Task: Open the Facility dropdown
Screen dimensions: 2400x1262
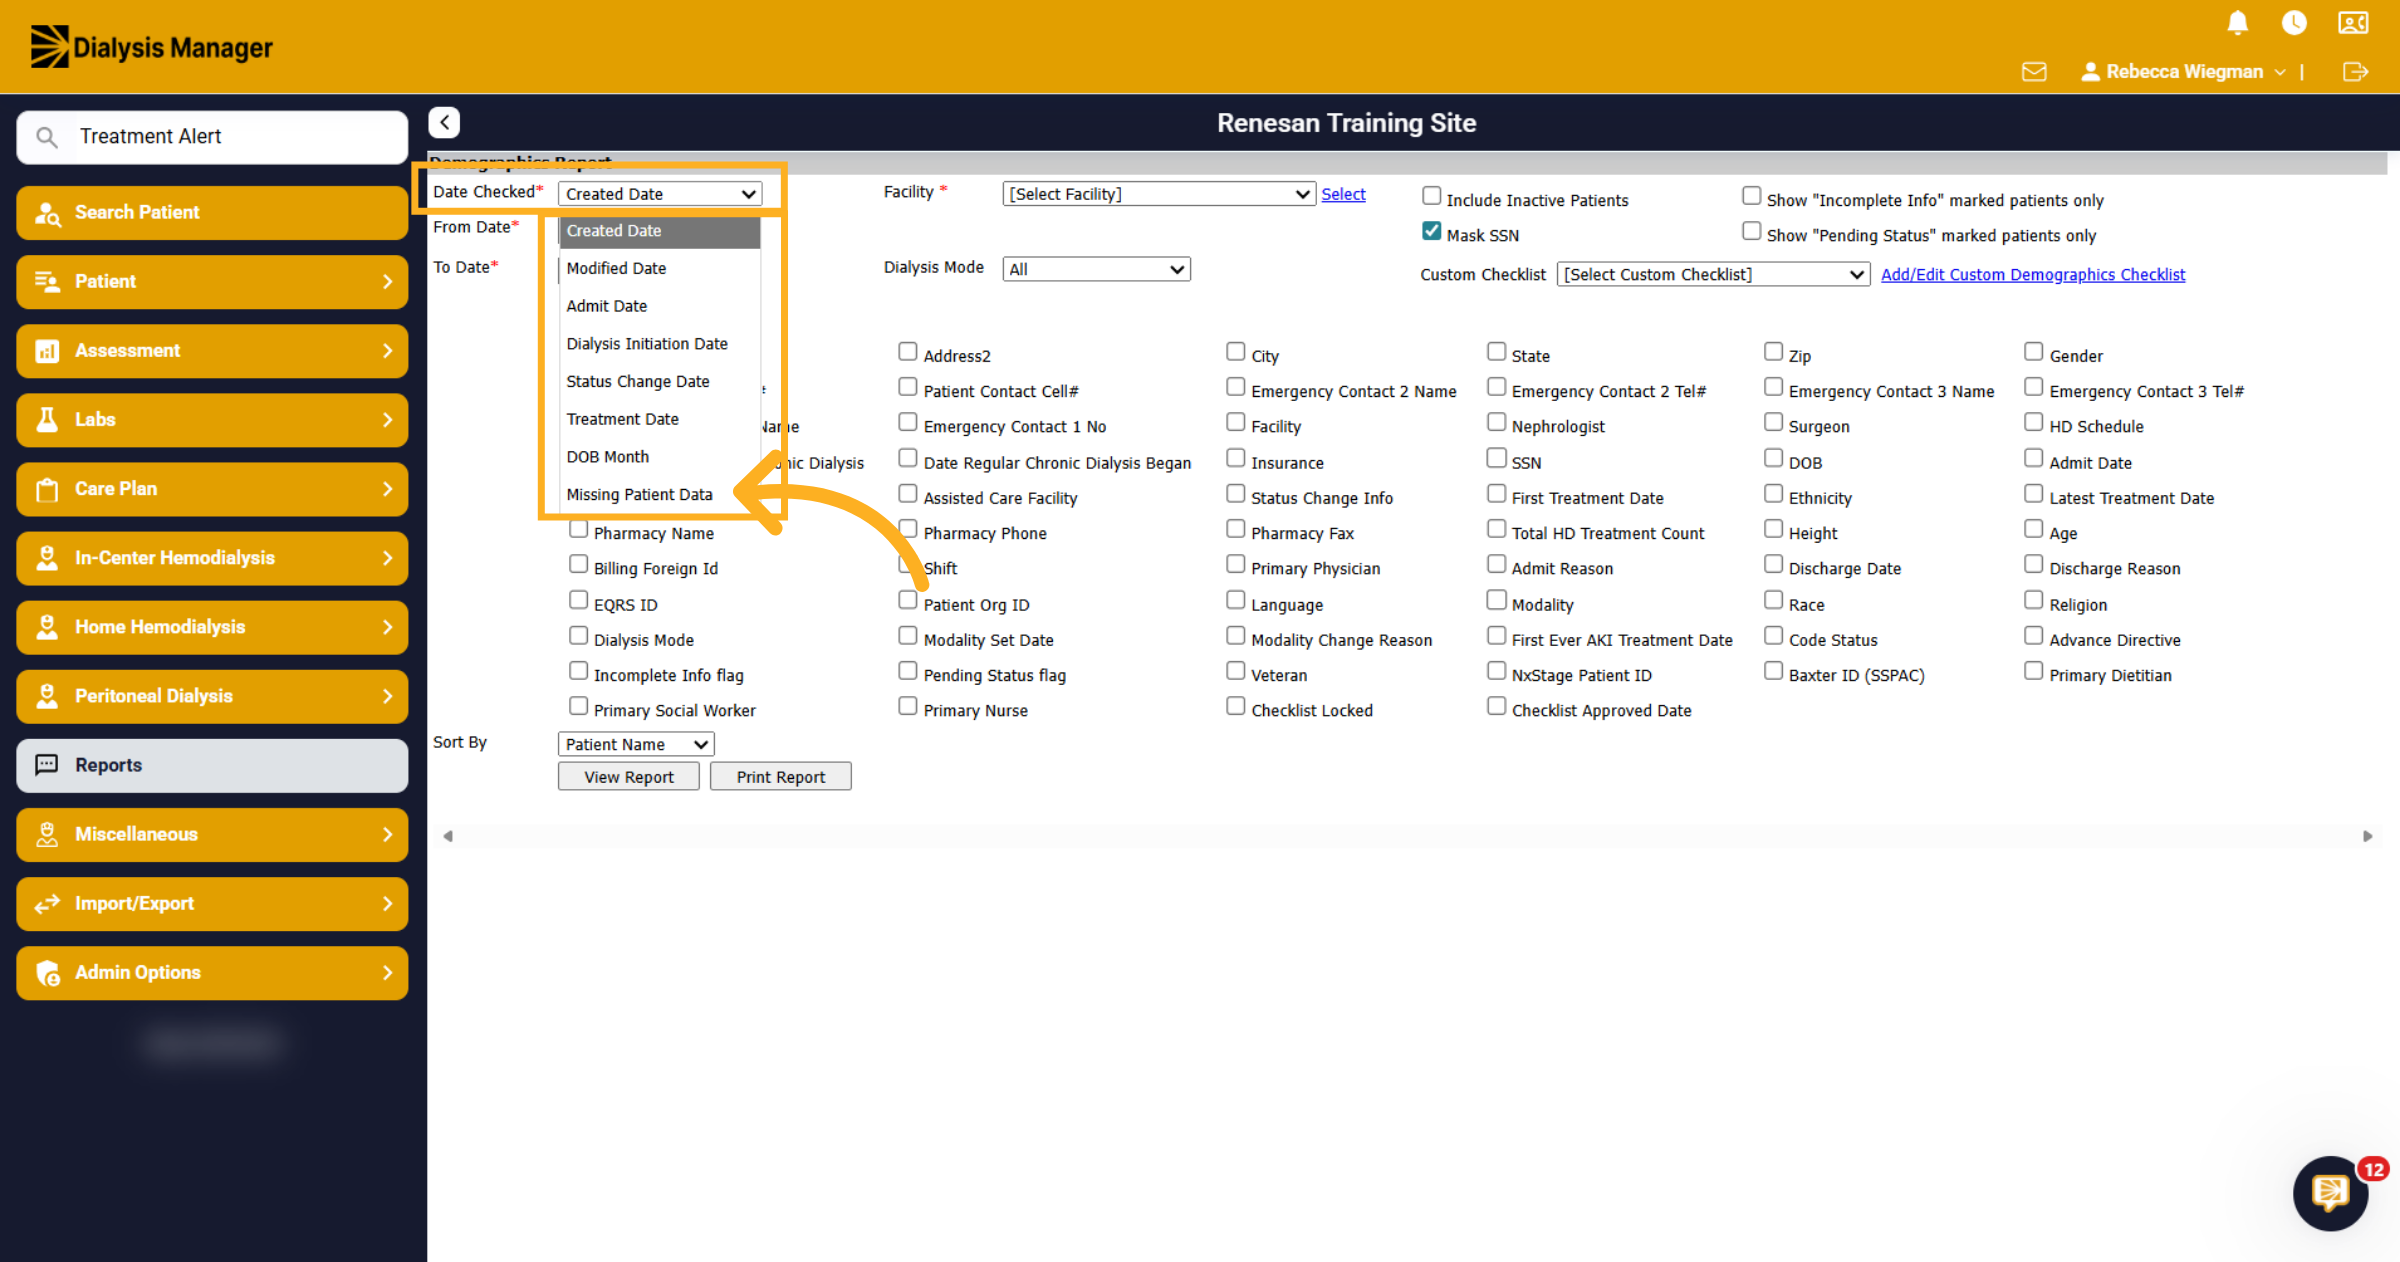Action: click(1158, 194)
